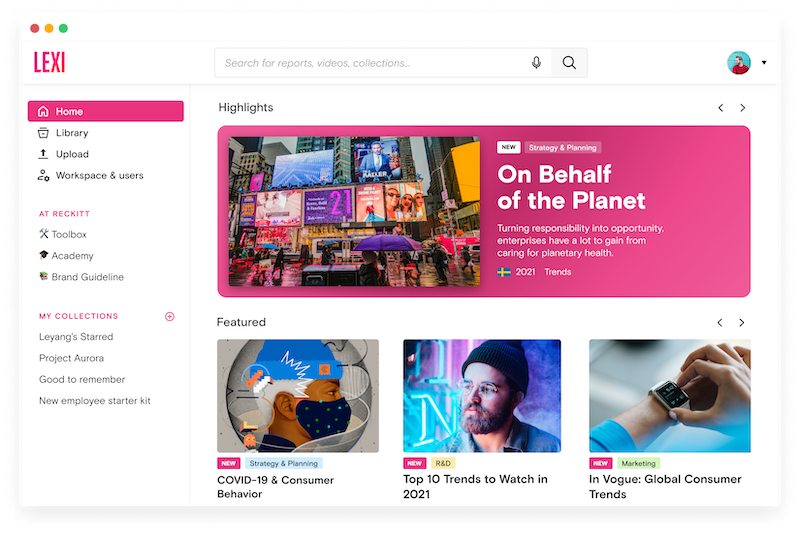The width and height of the screenshot is (800, 535).
Task: Click the Academy graduation cap icon
Action: click(44, 255)
